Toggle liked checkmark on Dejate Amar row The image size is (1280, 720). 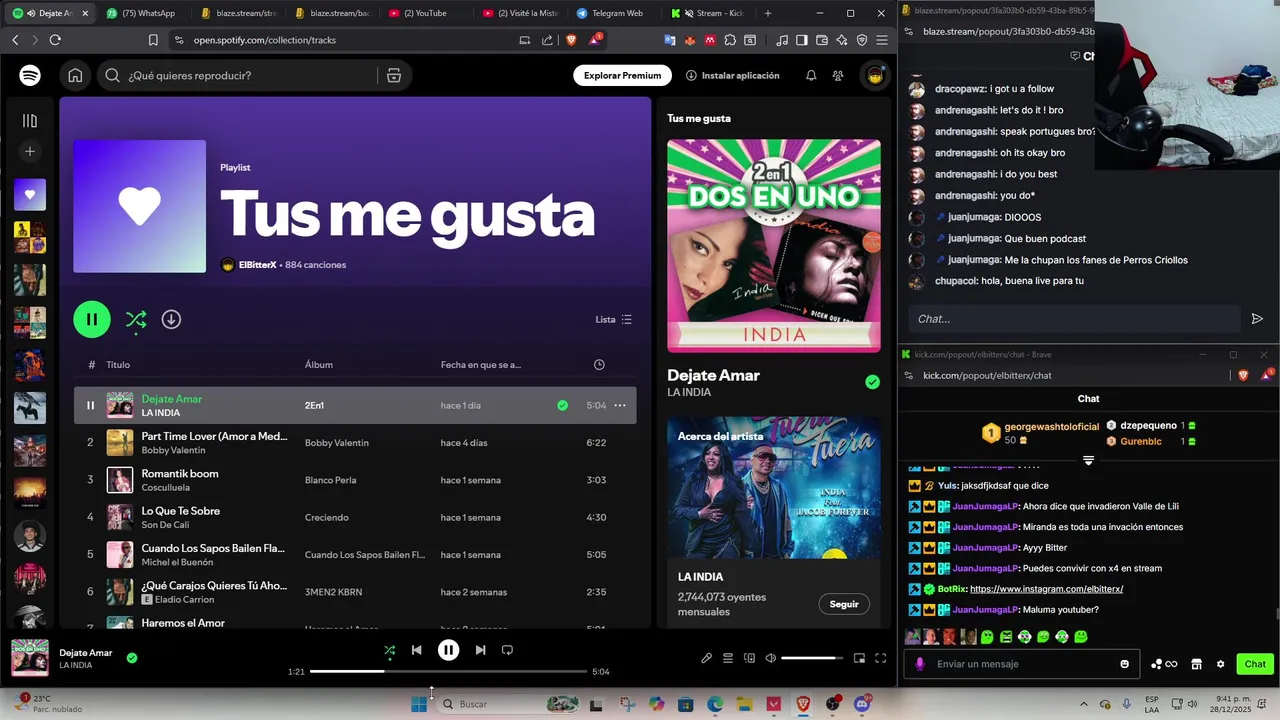click(x=562, y=405)
